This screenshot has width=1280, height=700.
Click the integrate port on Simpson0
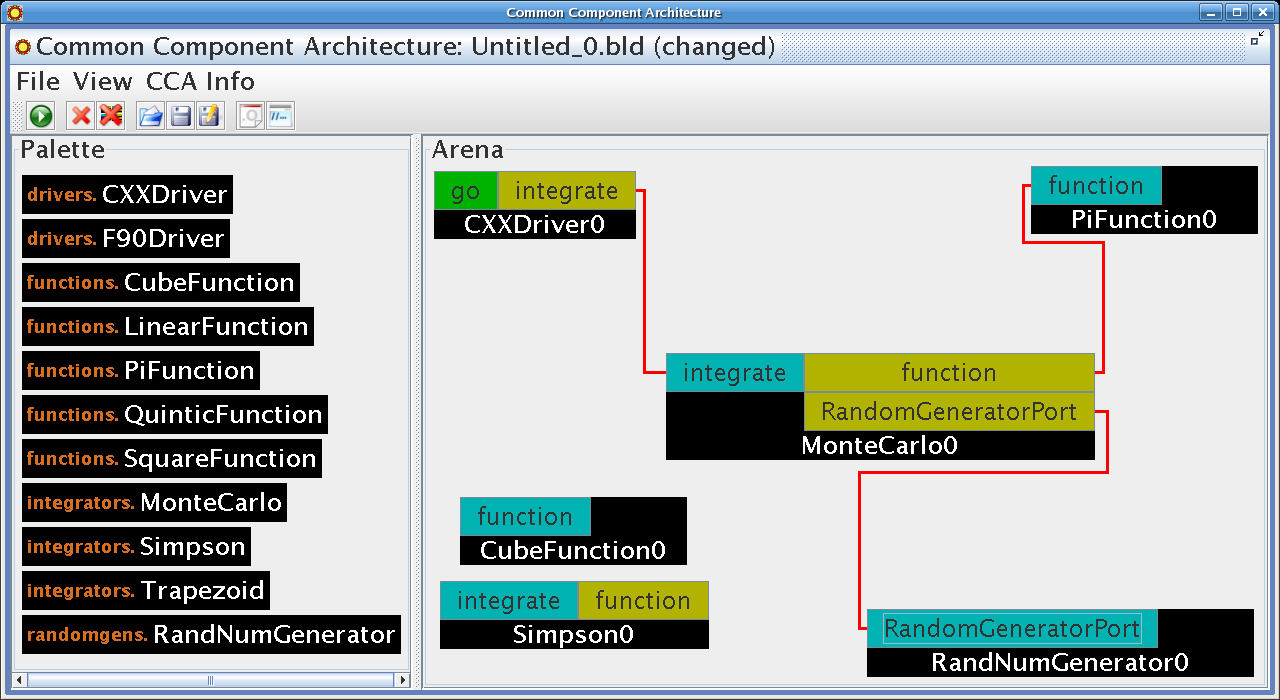tap(509, 601)
